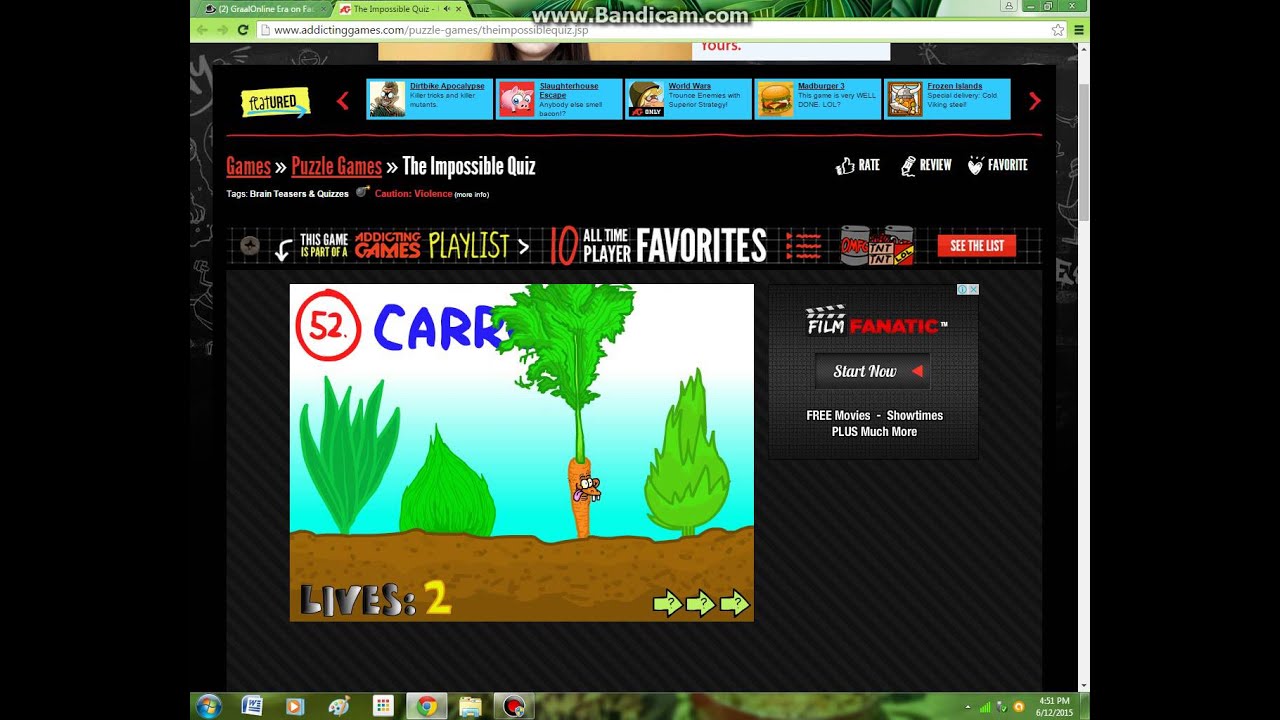
Task: Open World Wars soldier thumbnail
Action: (x=646, y=99)
